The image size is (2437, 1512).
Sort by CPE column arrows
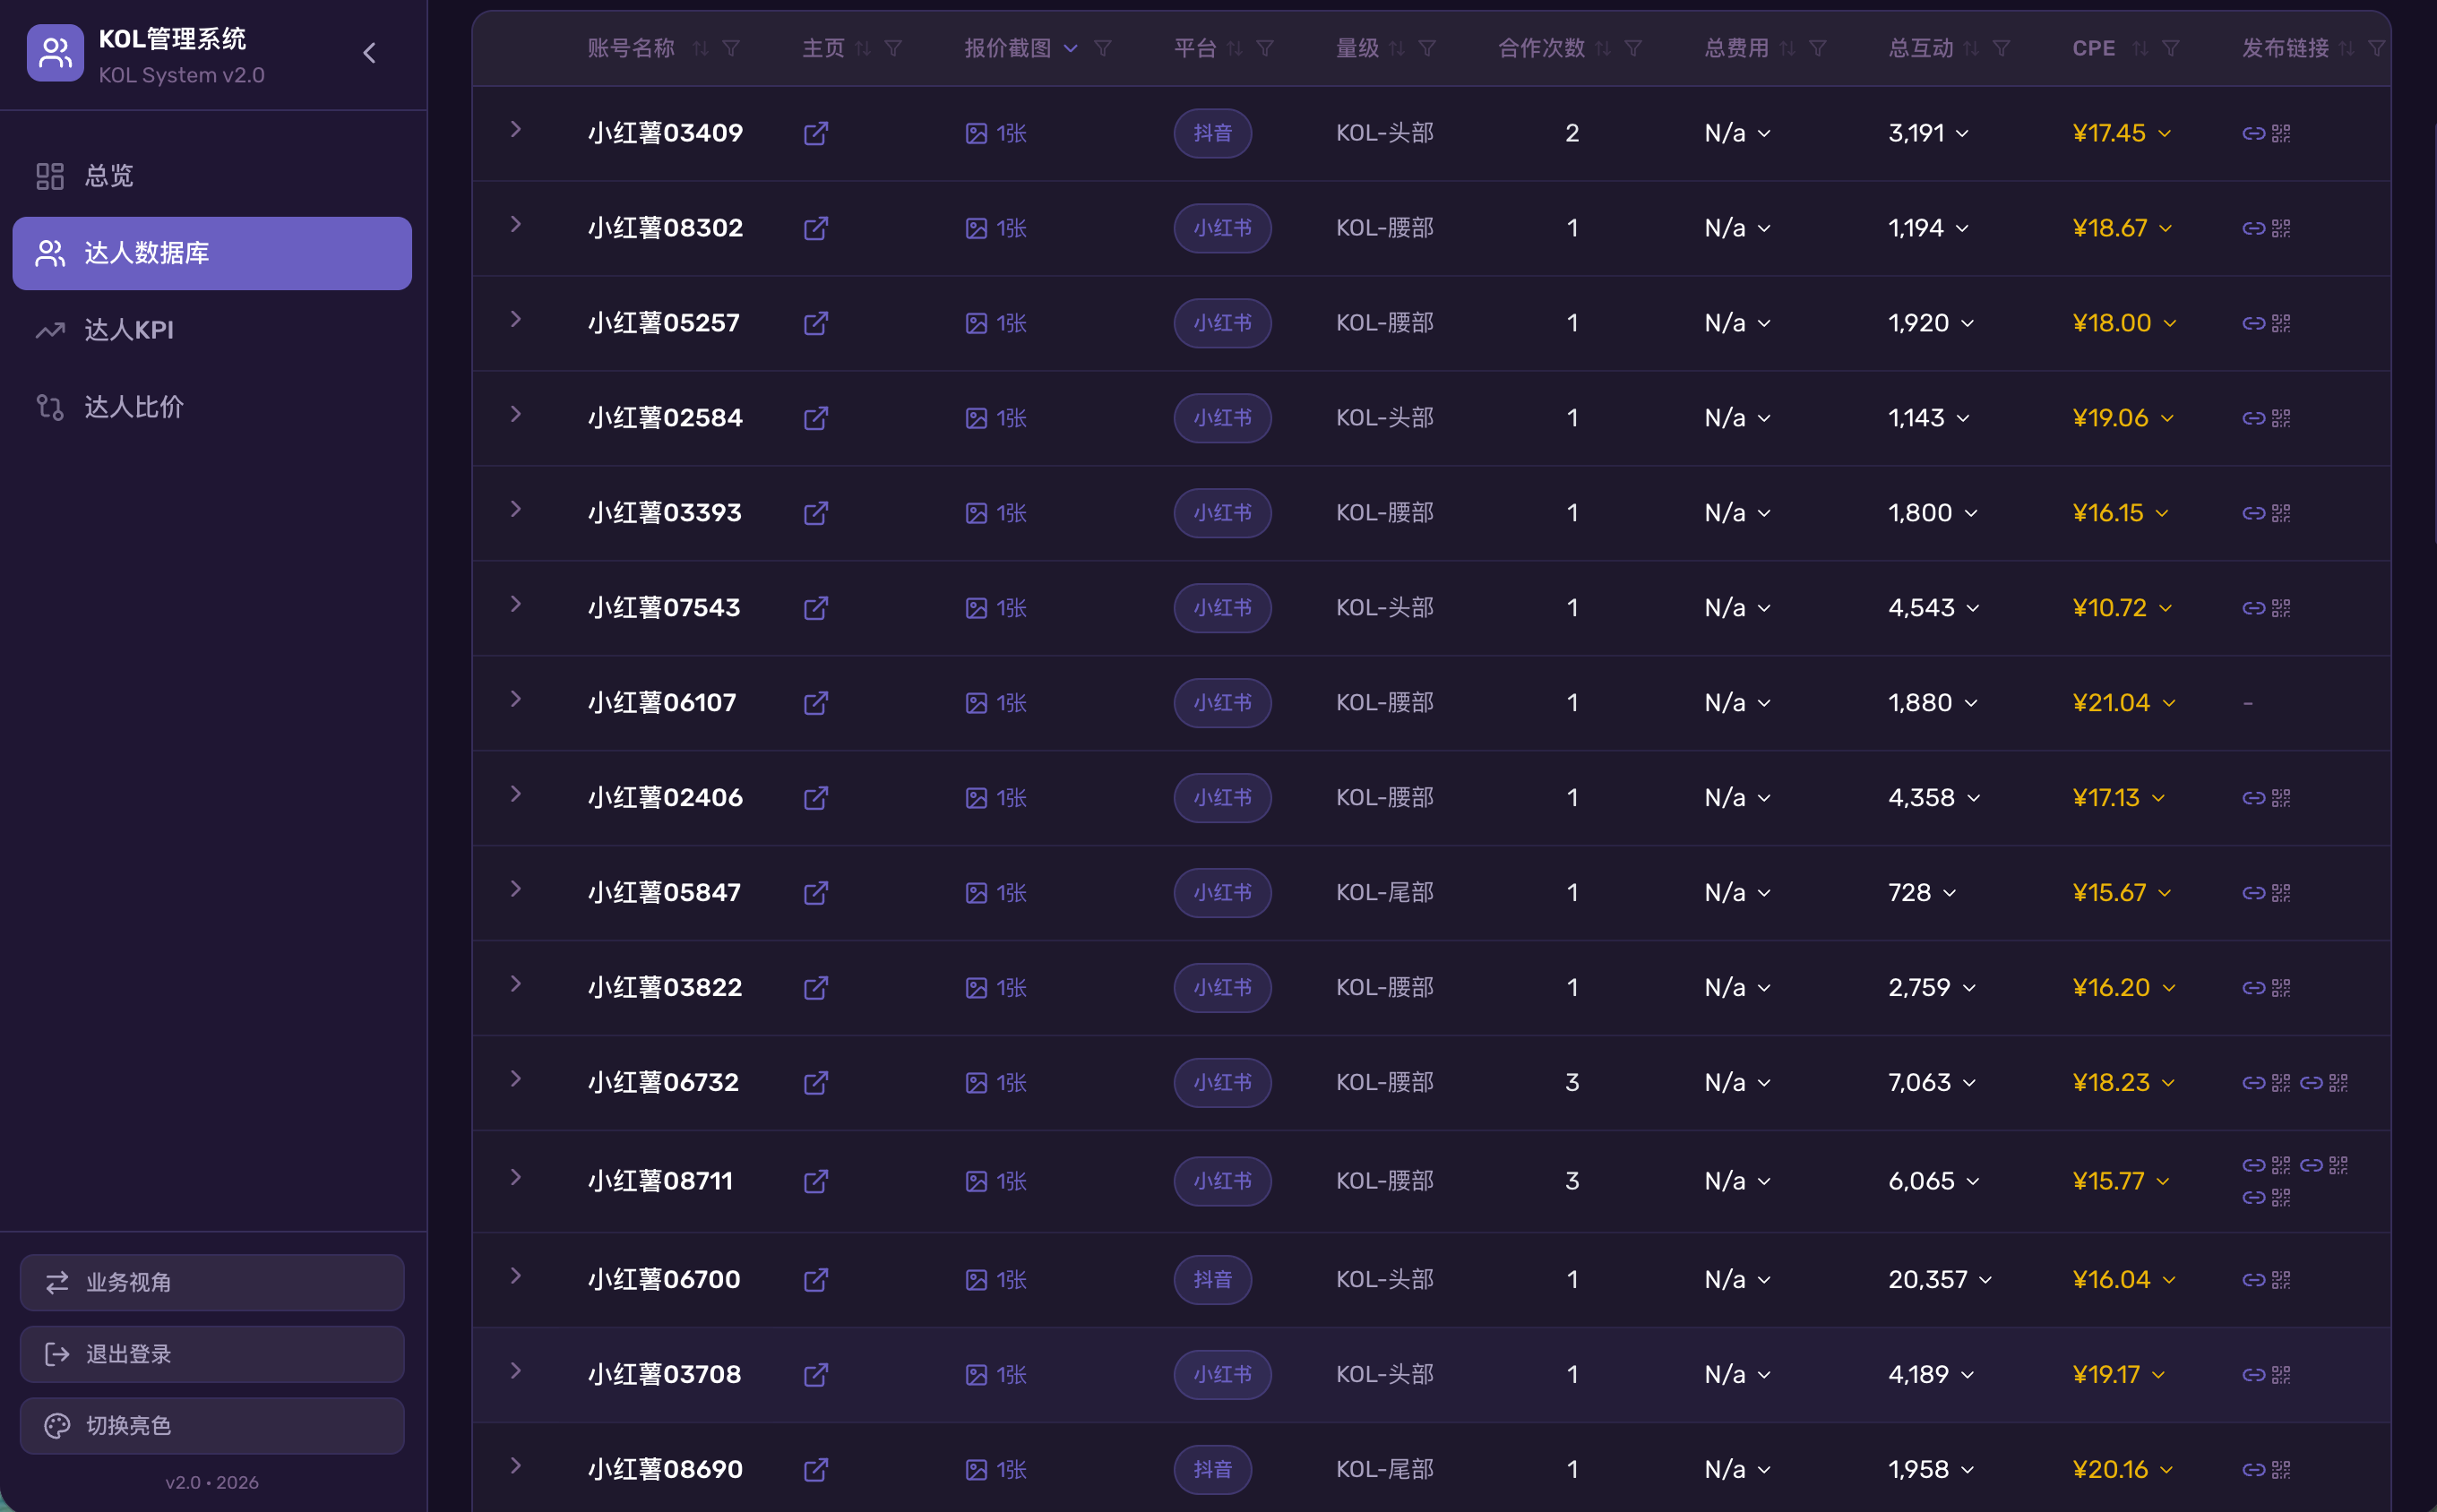click(2139, 48)
